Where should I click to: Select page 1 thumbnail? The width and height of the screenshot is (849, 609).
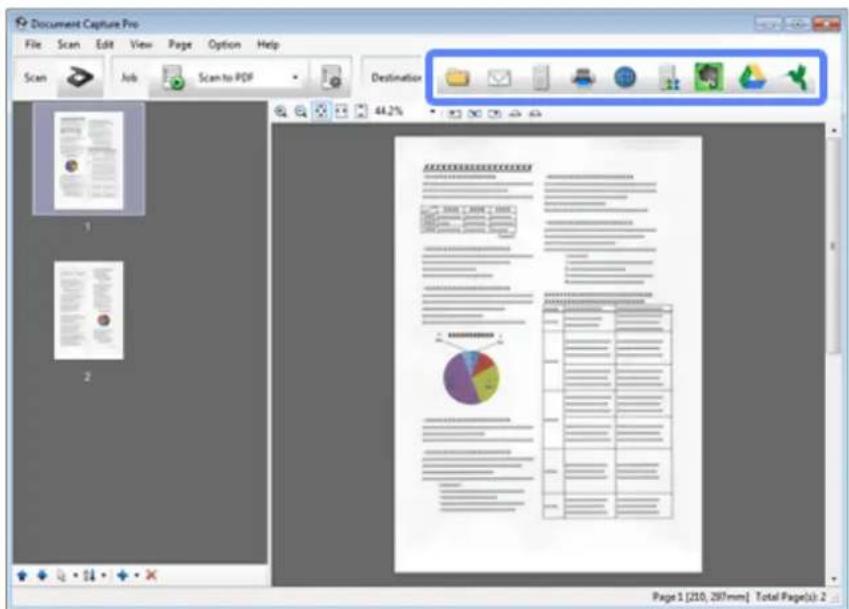(89, 160)
